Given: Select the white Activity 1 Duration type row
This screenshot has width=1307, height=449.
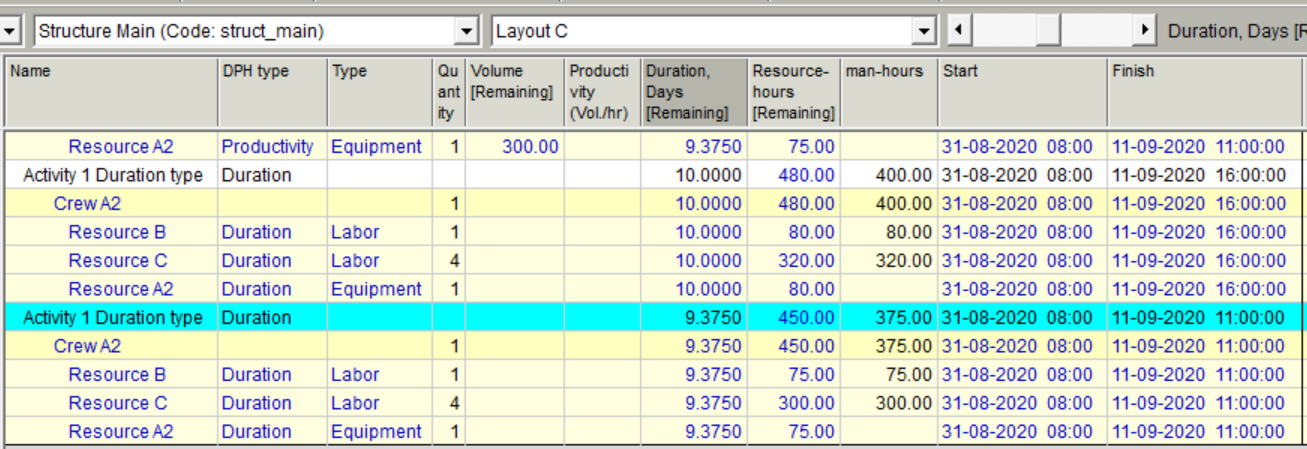Looking at the screenshot, I should coord(654,175).
